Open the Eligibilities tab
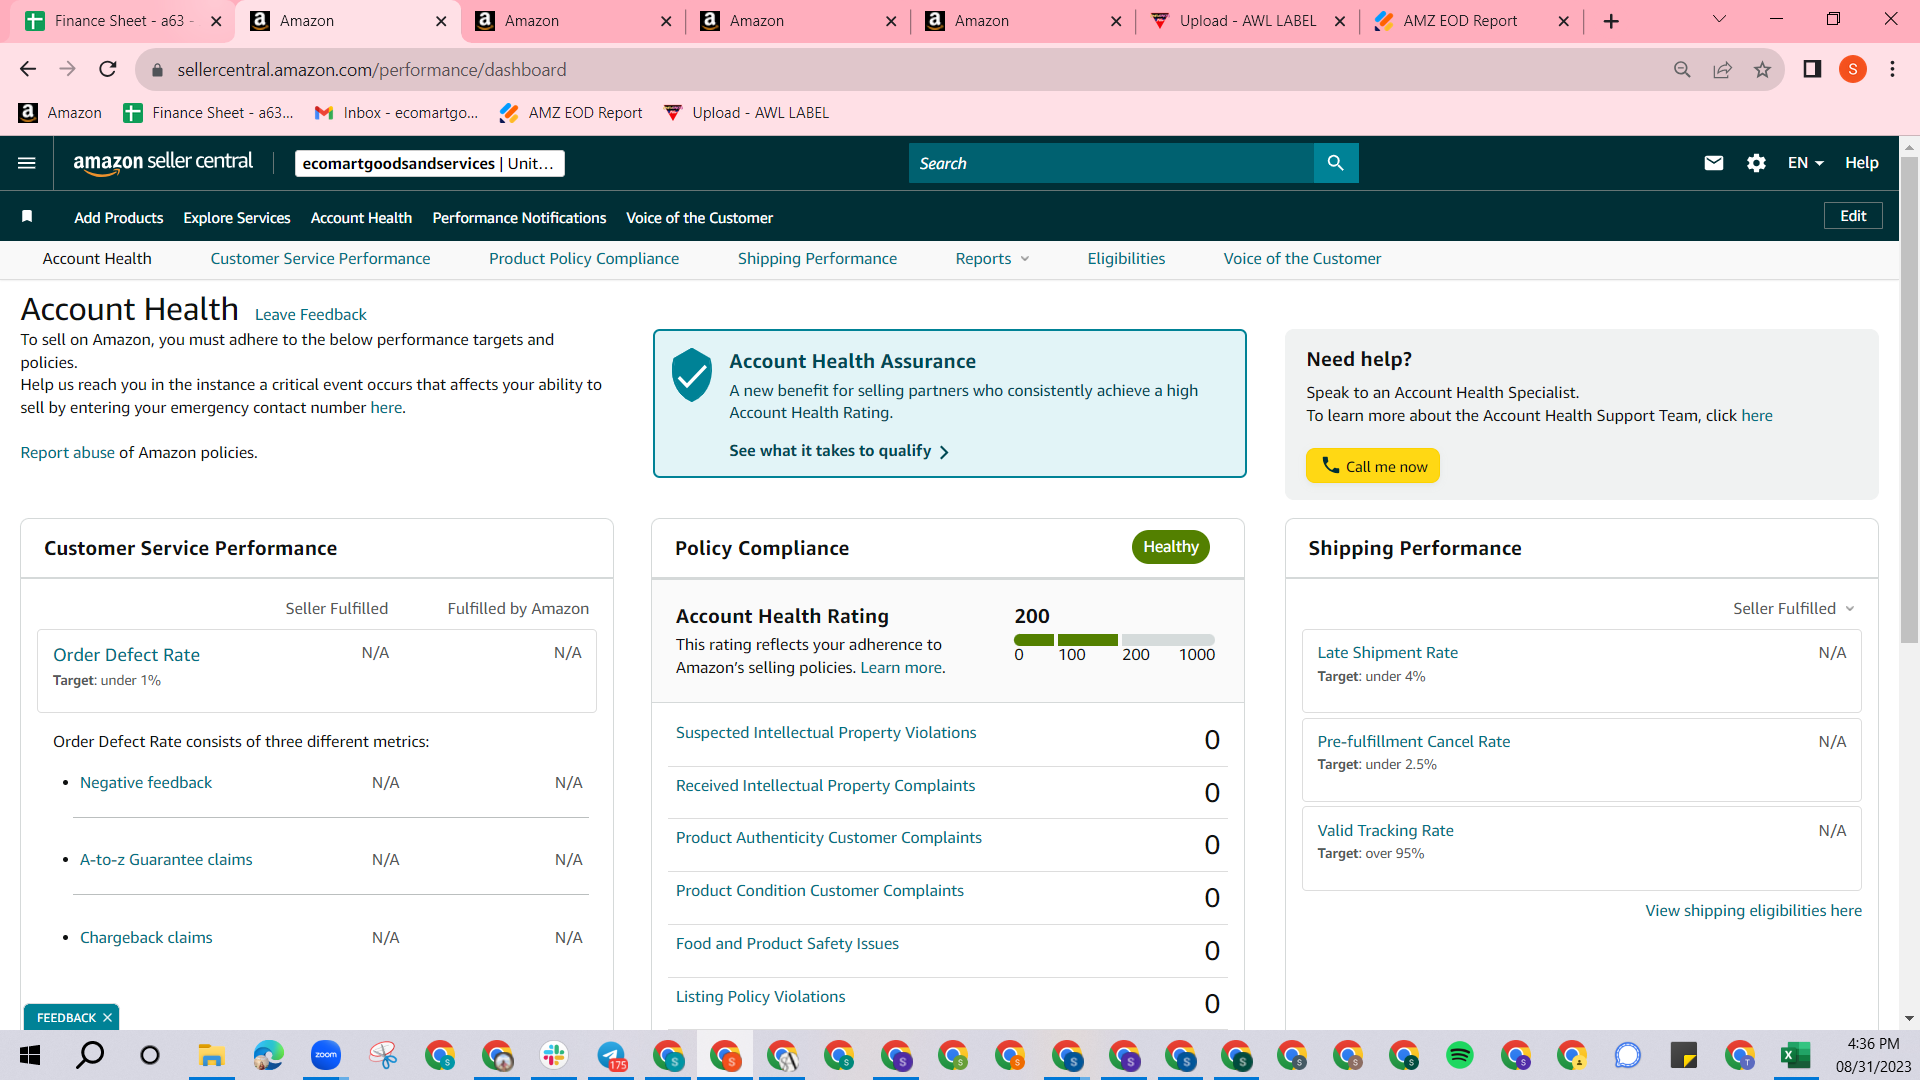 1126,259
